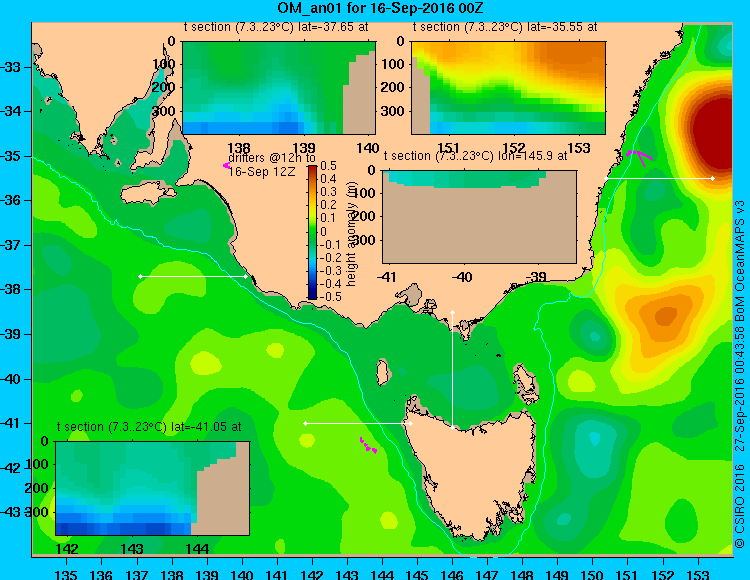
Task: Open the lat=-35.55 temperature section inset
Action: (508, 88)
